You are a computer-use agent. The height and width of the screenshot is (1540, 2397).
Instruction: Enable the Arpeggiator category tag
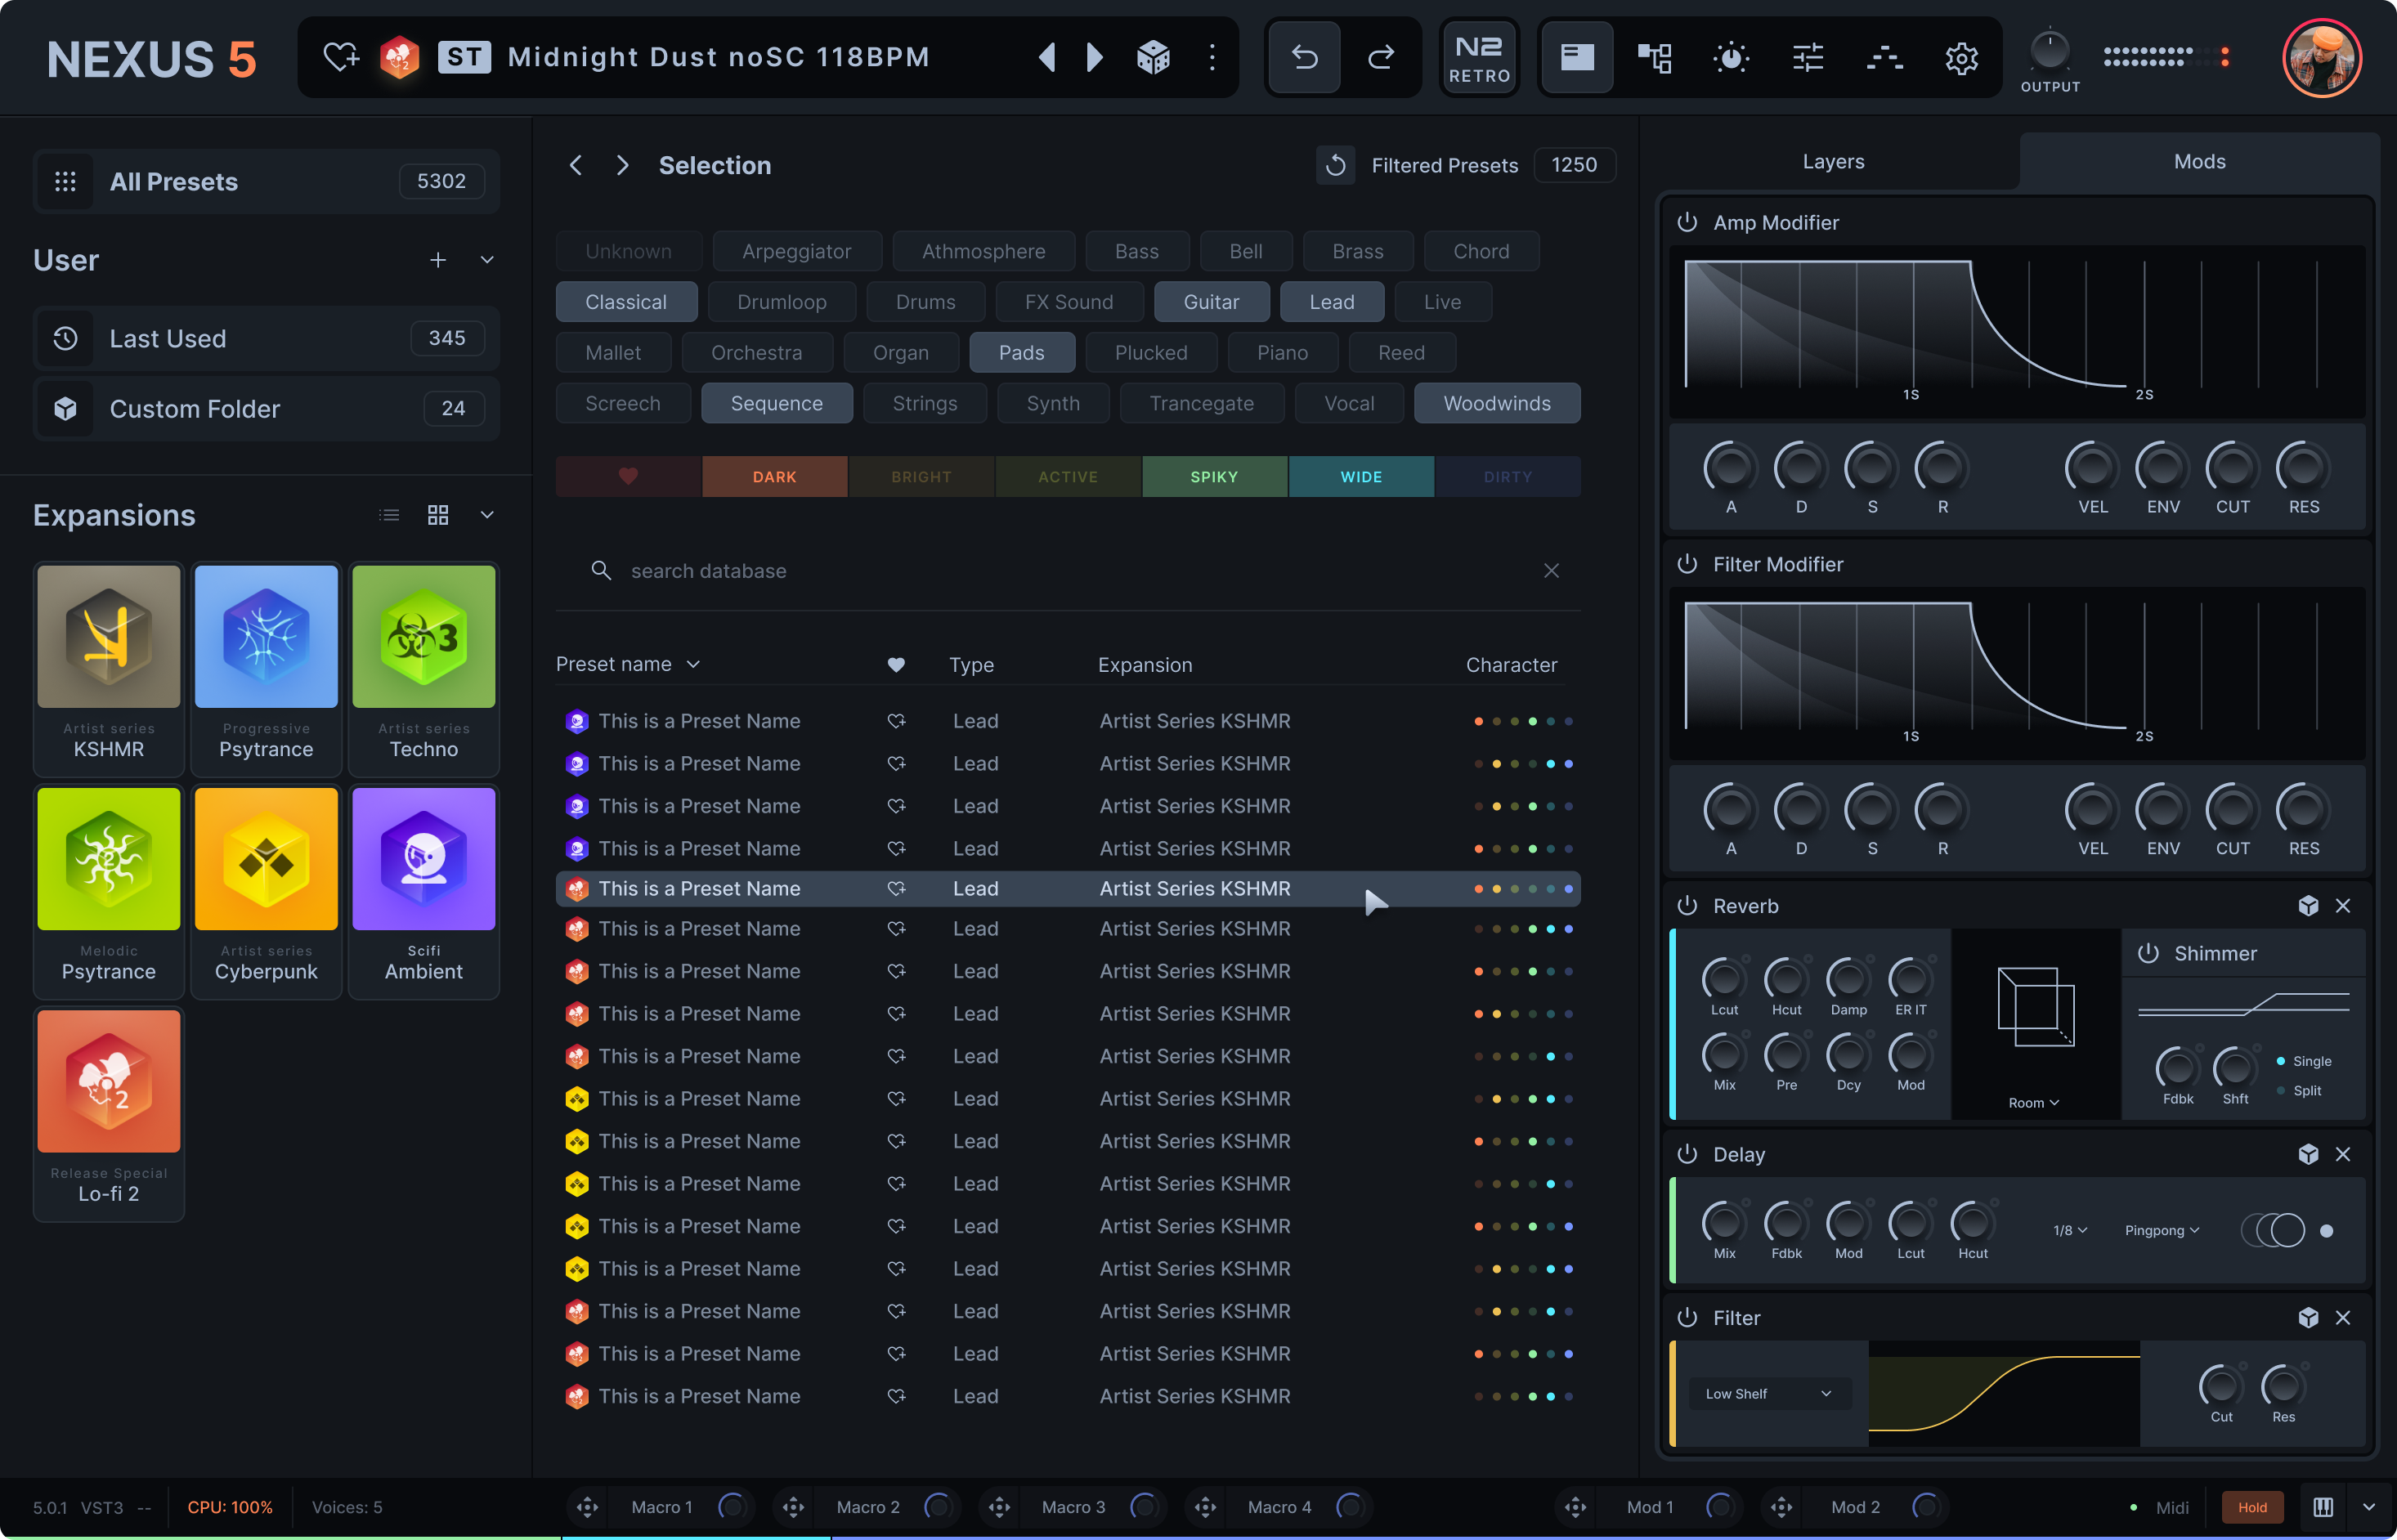click(797, 251)
